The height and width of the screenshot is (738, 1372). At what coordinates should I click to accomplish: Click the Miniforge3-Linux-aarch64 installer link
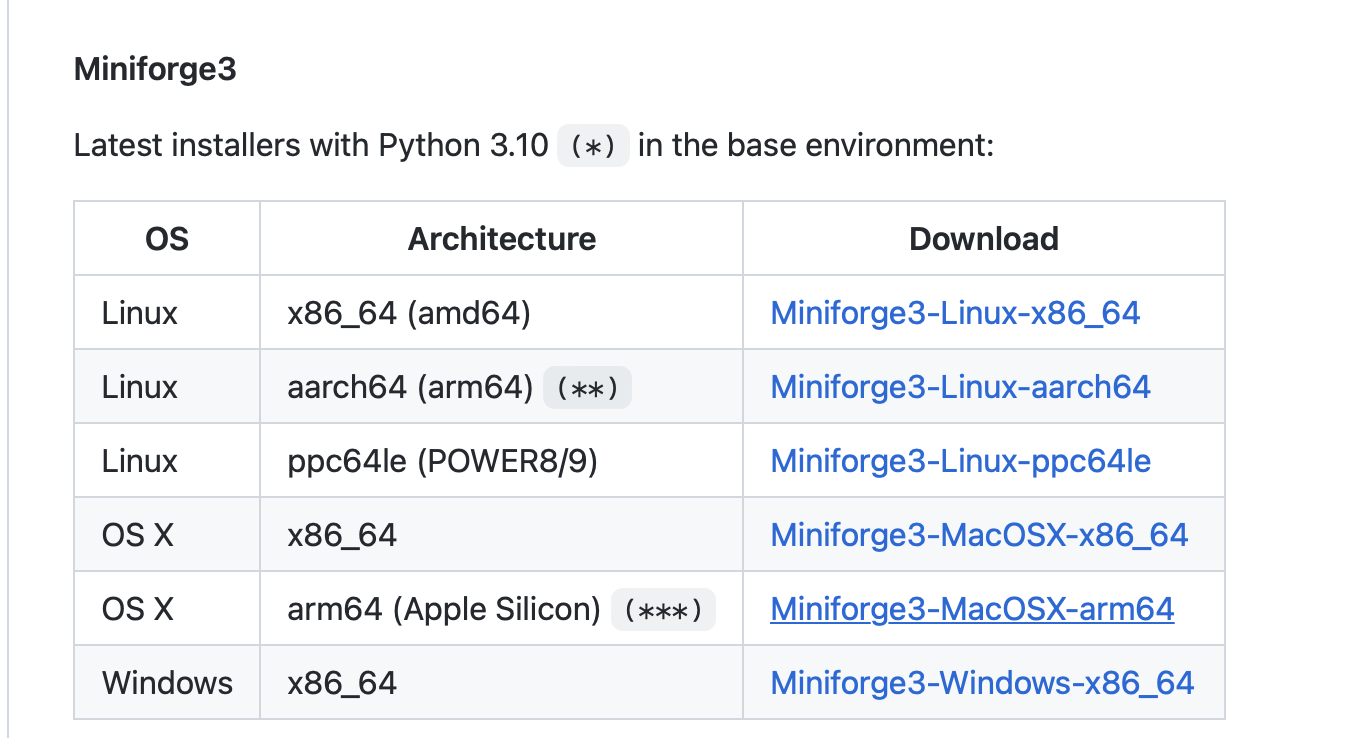pos(960,387)
